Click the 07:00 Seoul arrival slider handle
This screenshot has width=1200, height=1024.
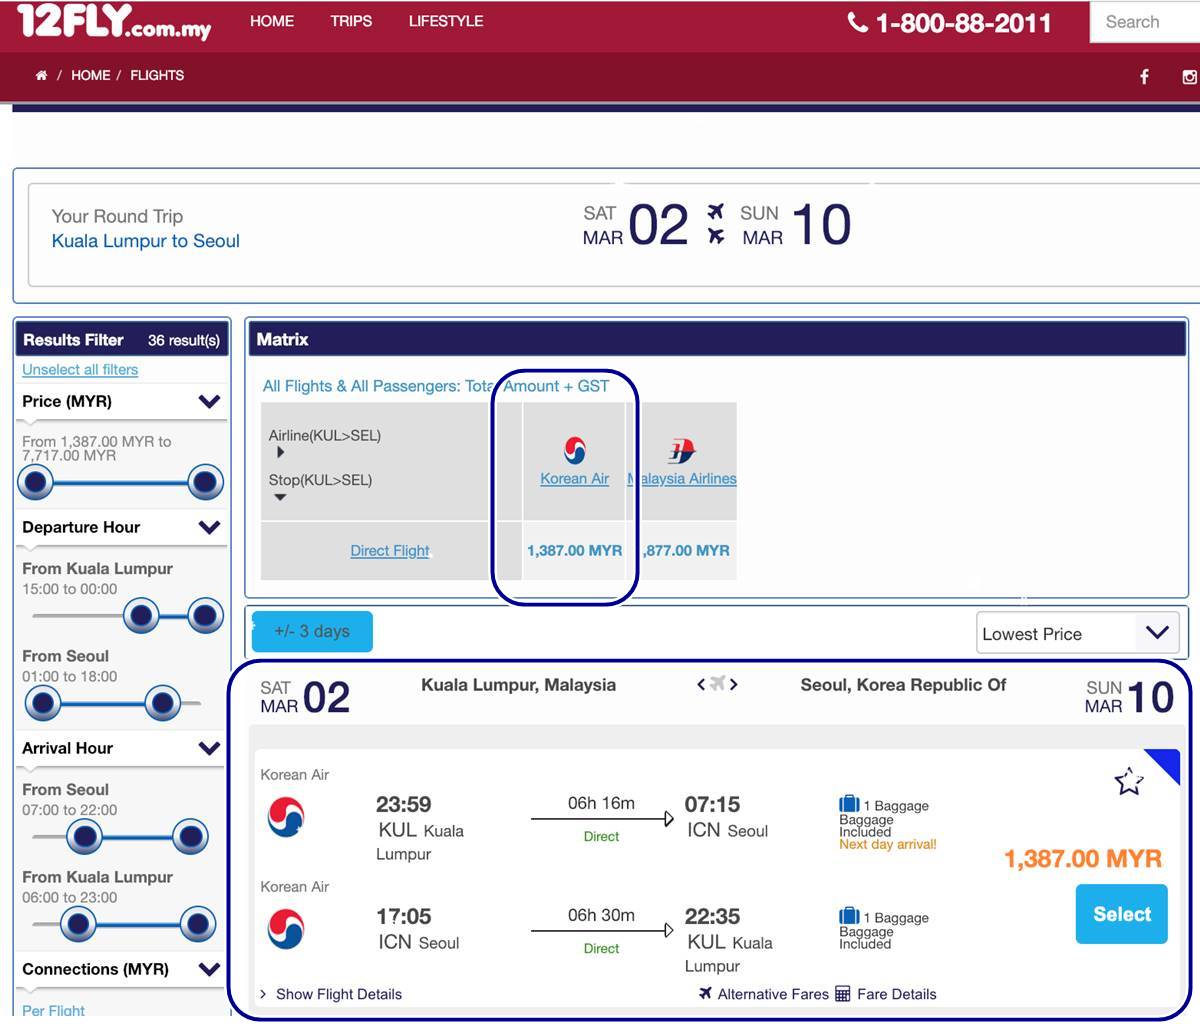click(85, 836)
